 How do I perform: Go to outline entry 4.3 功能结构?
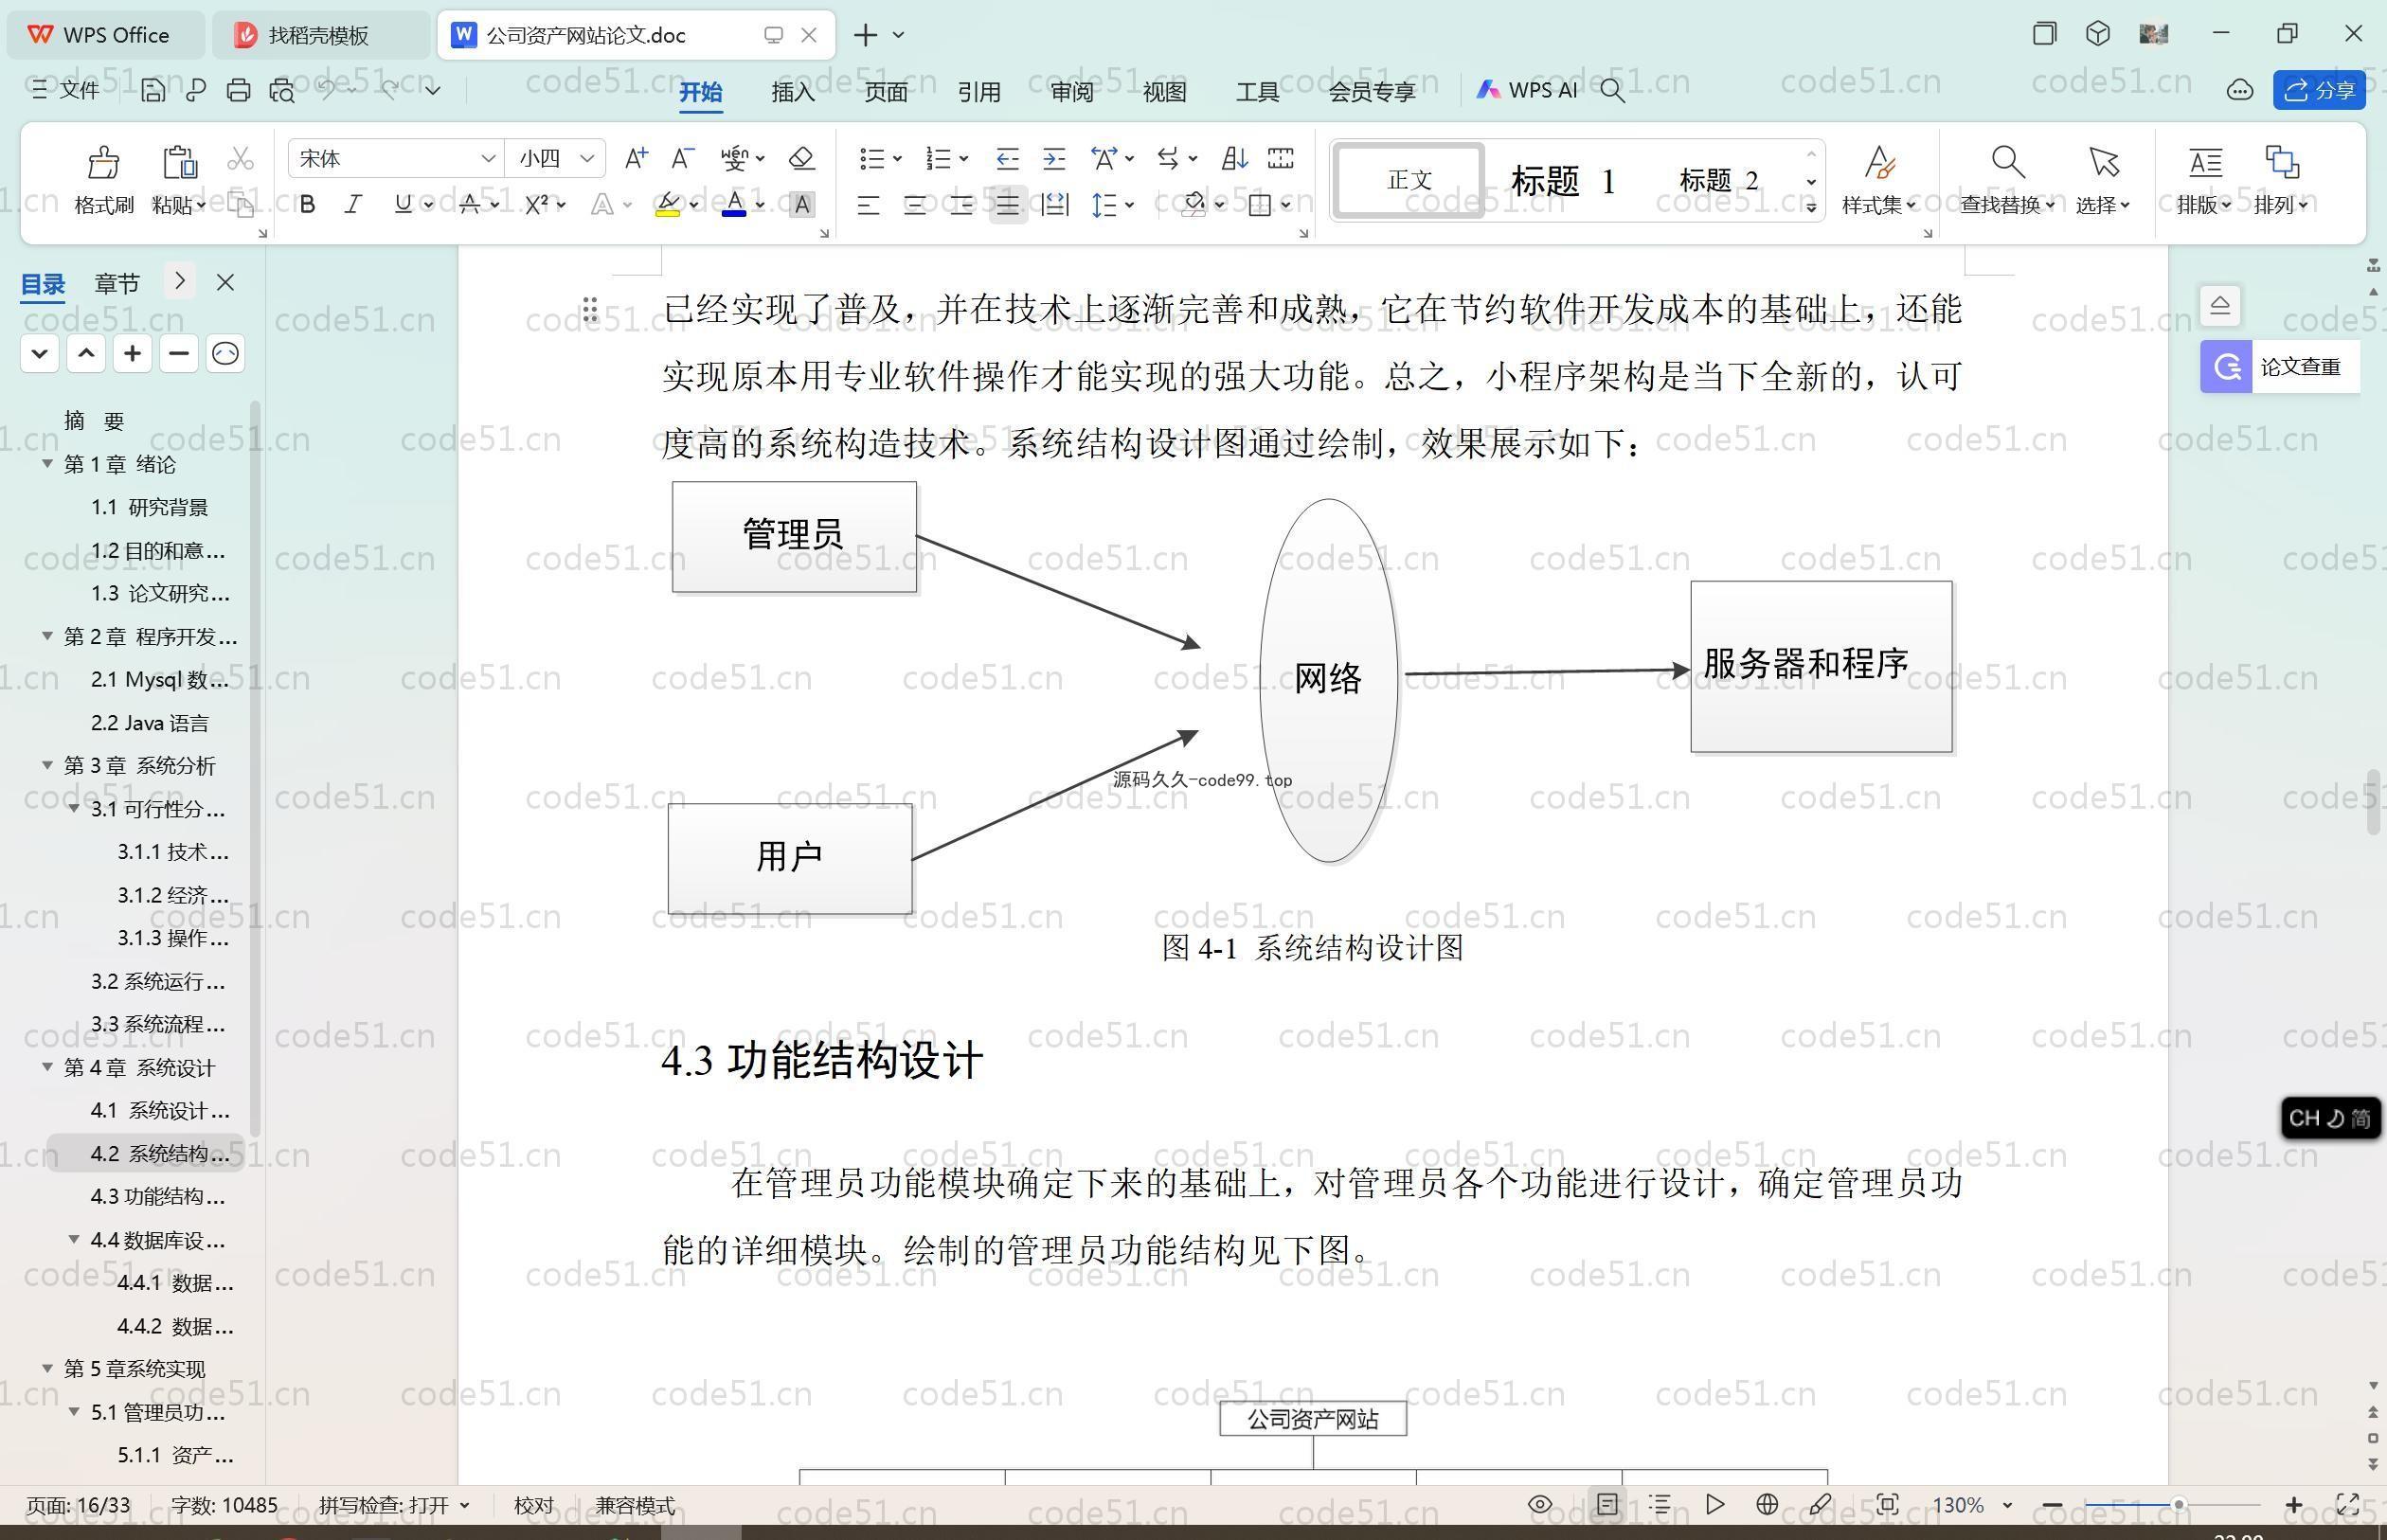click(x=158, y=1196)
